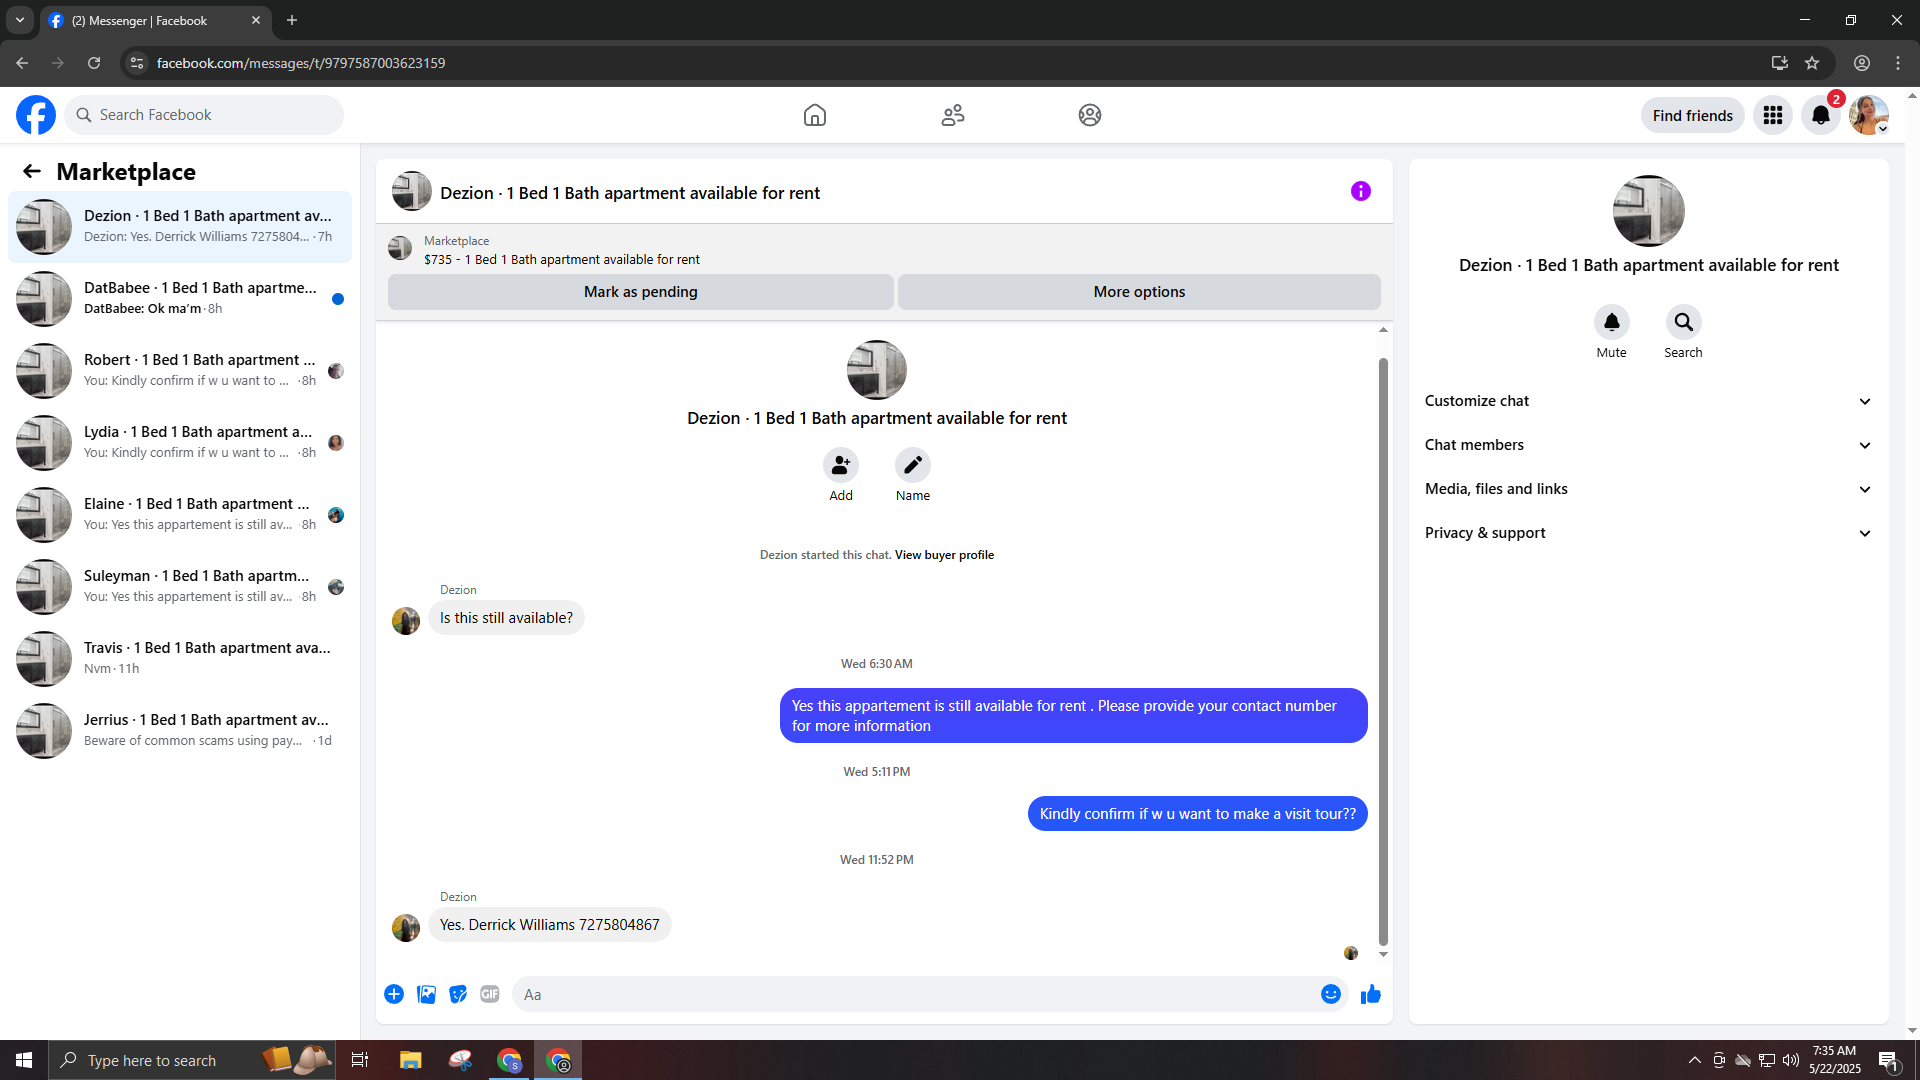Reload the page
This screenshot has height=1080, width=1920.
(x=94, y=63)
